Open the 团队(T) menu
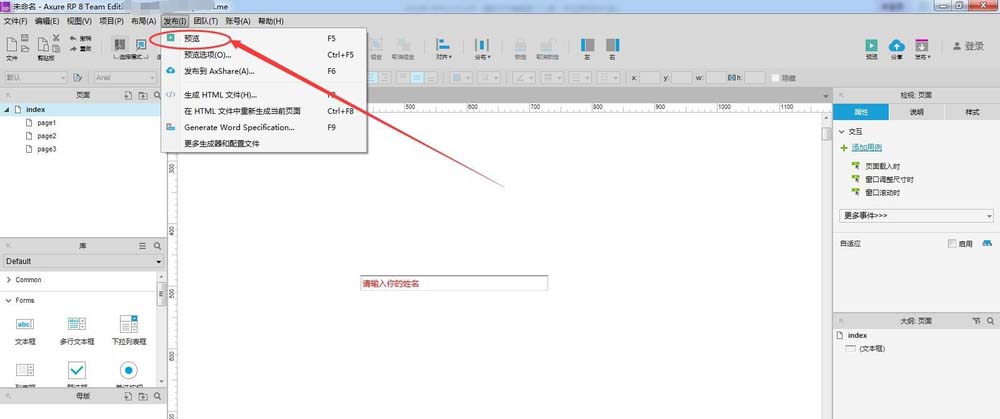Screen dimensions: 1000x419 pos(205,21)
